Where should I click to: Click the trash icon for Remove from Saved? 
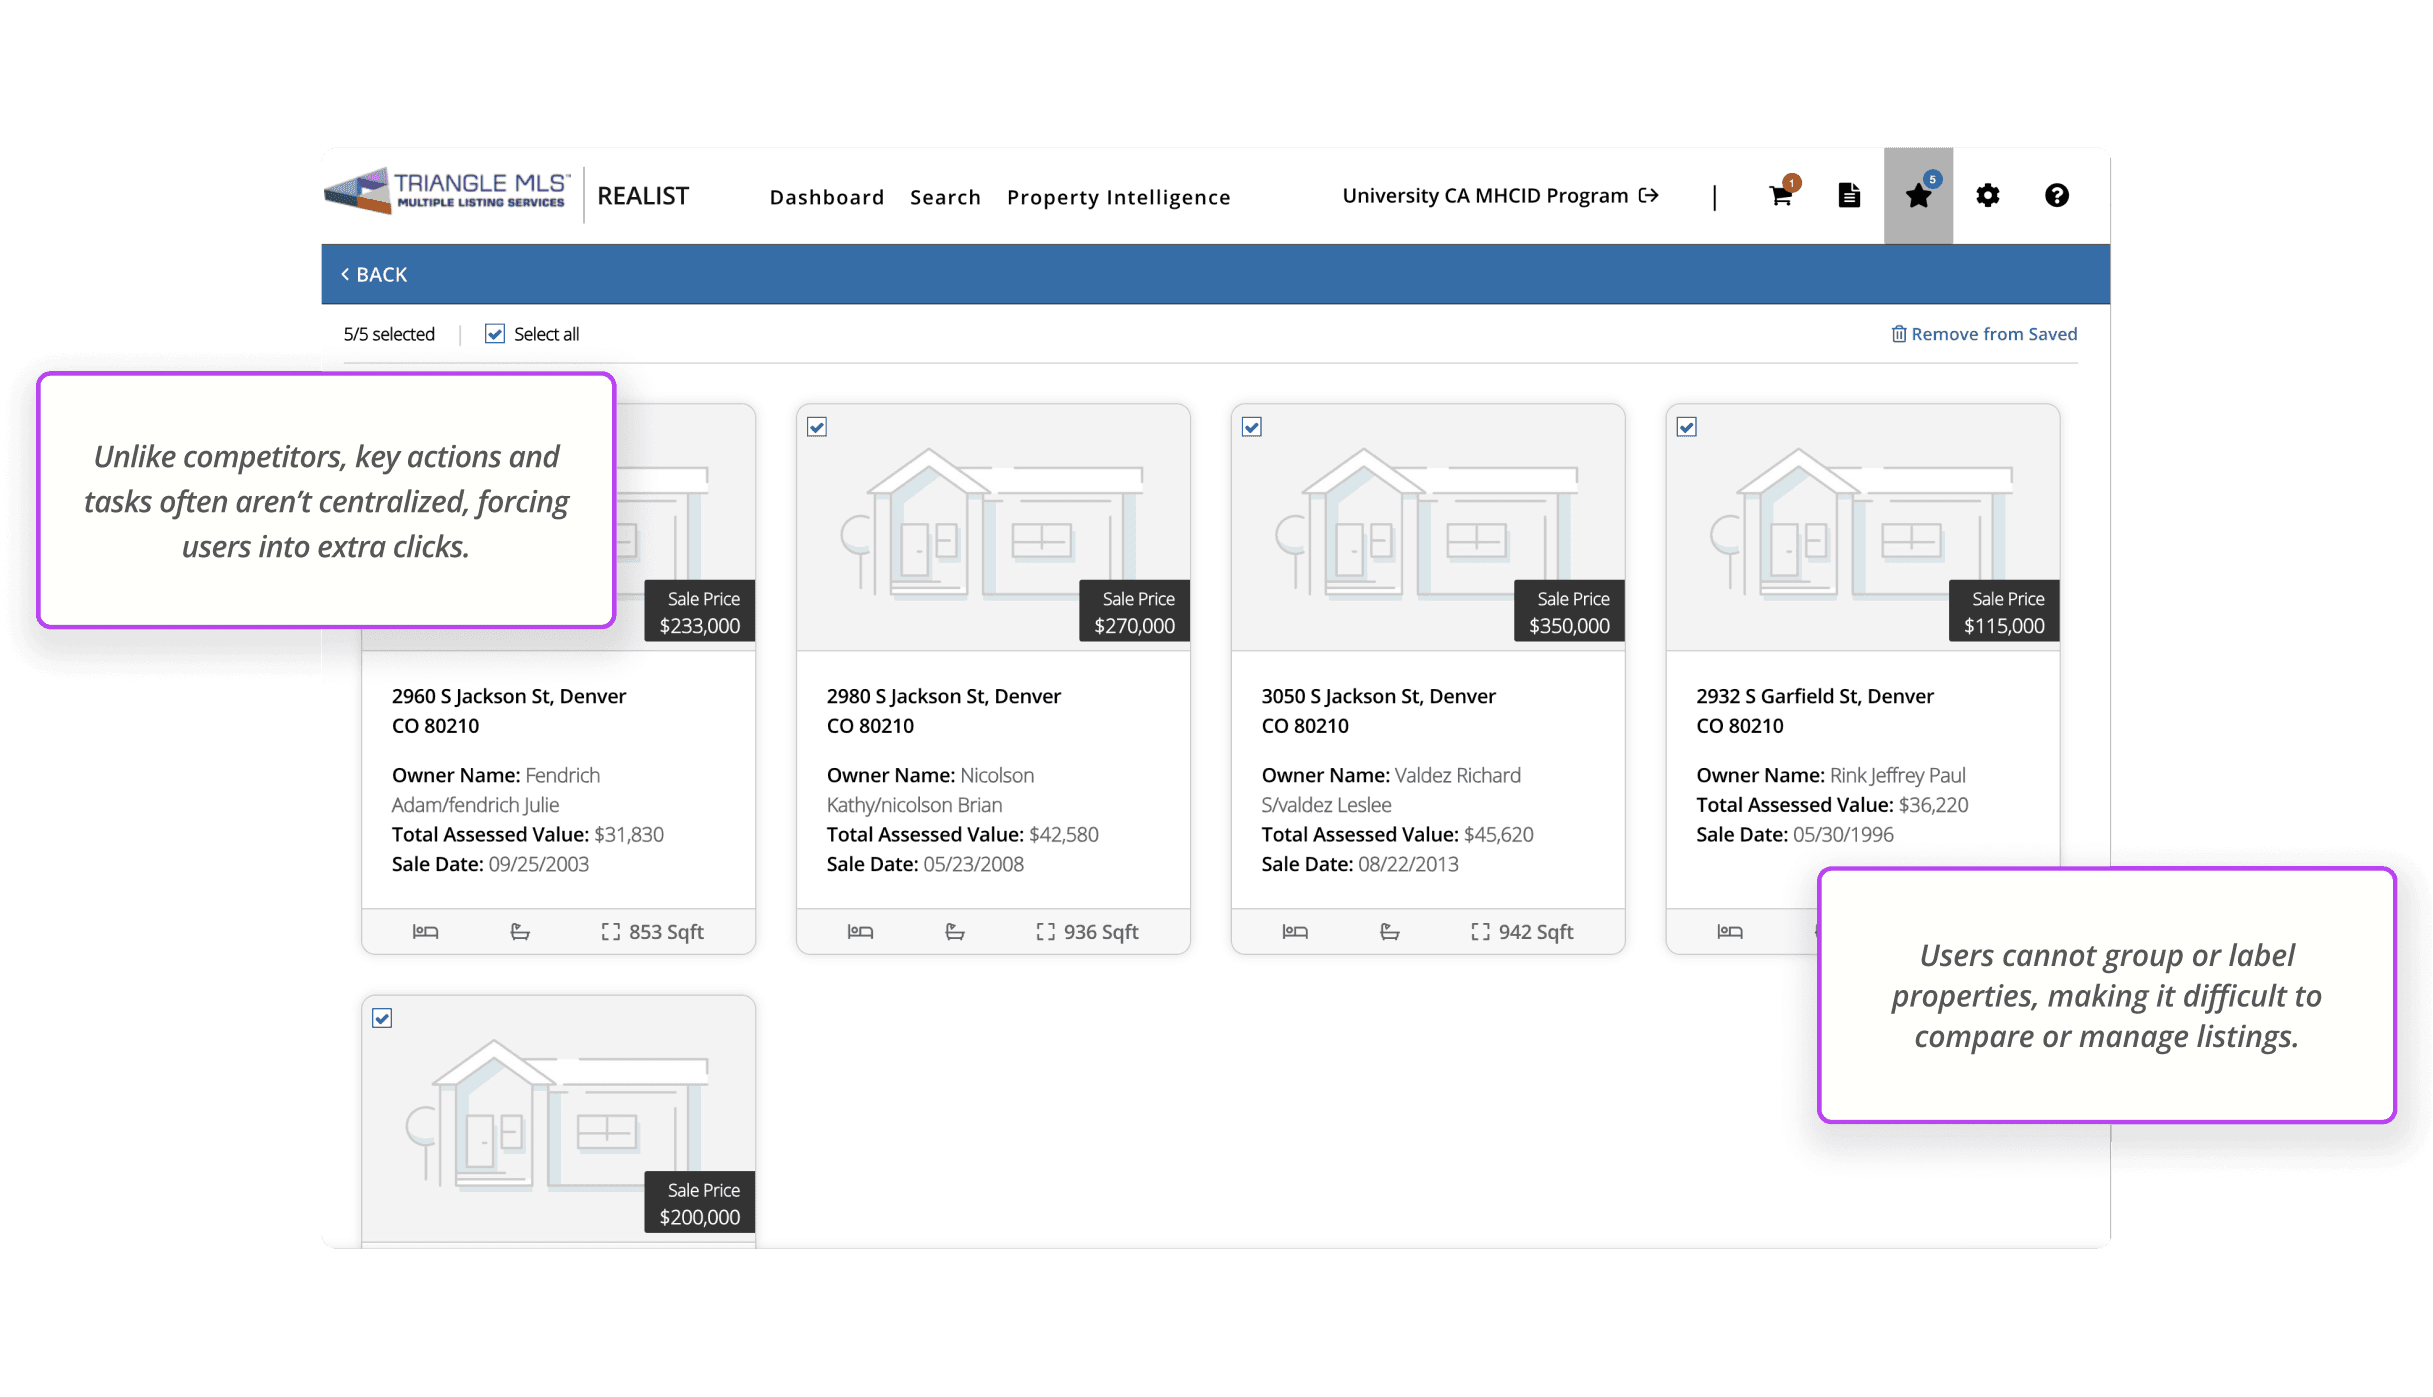[1898, 334]
